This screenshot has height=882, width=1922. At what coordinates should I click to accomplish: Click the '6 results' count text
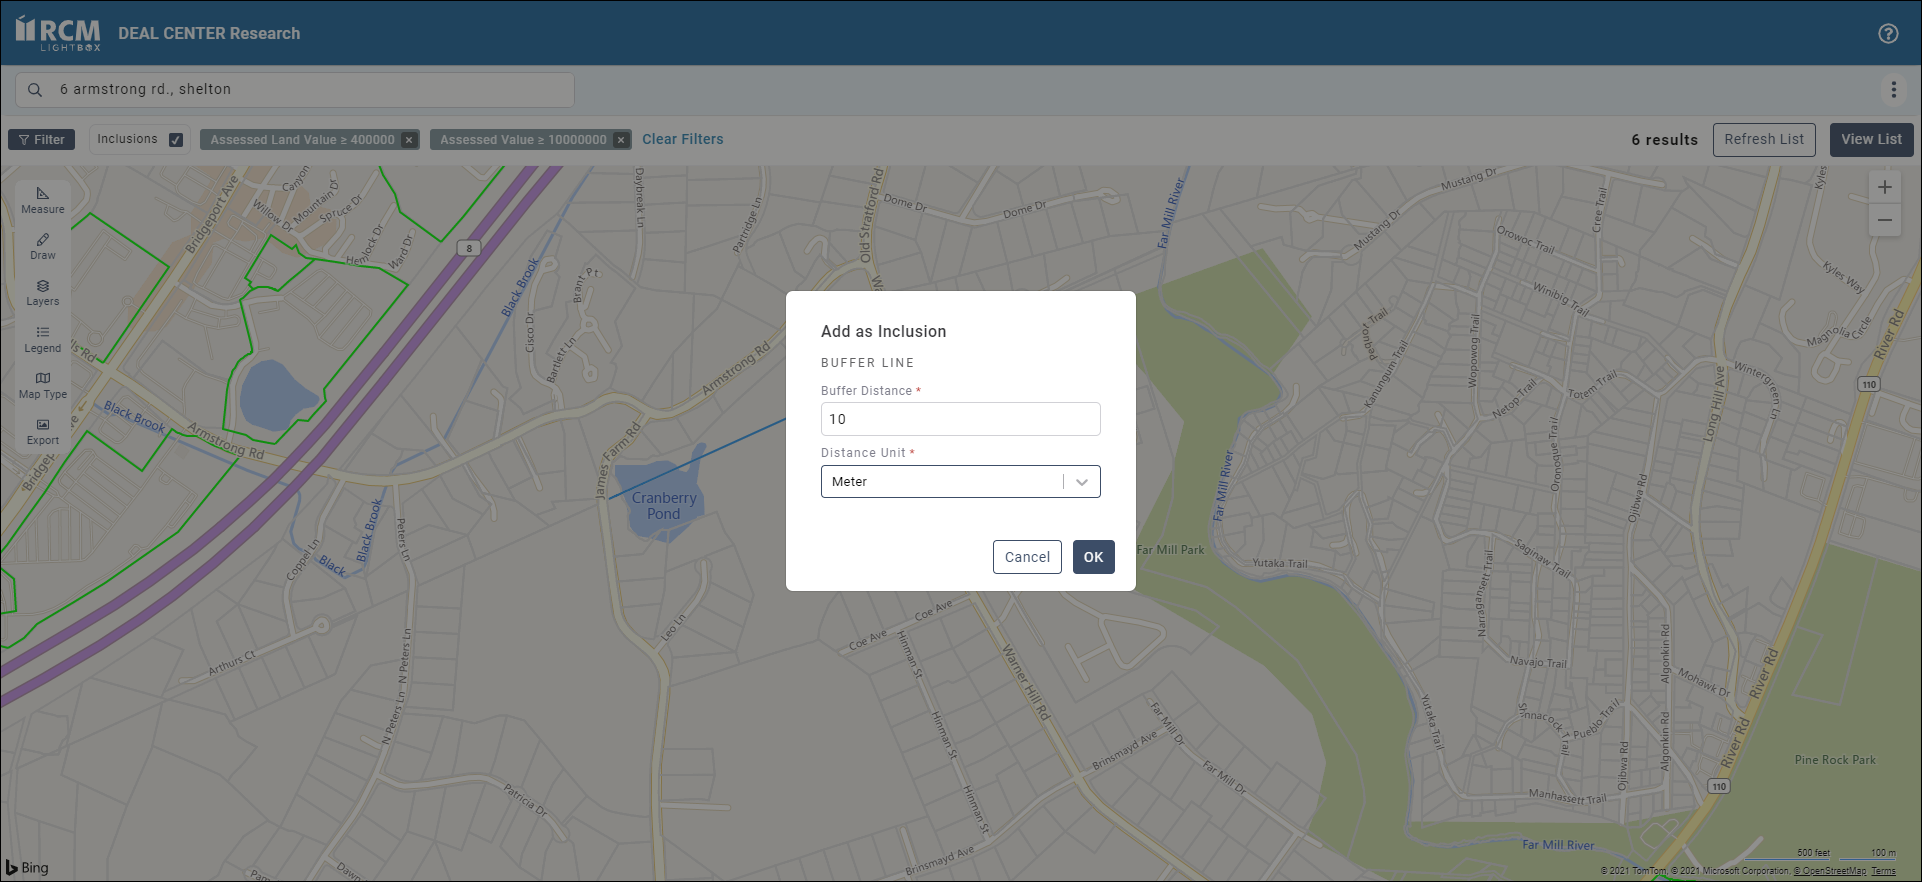1665,140
